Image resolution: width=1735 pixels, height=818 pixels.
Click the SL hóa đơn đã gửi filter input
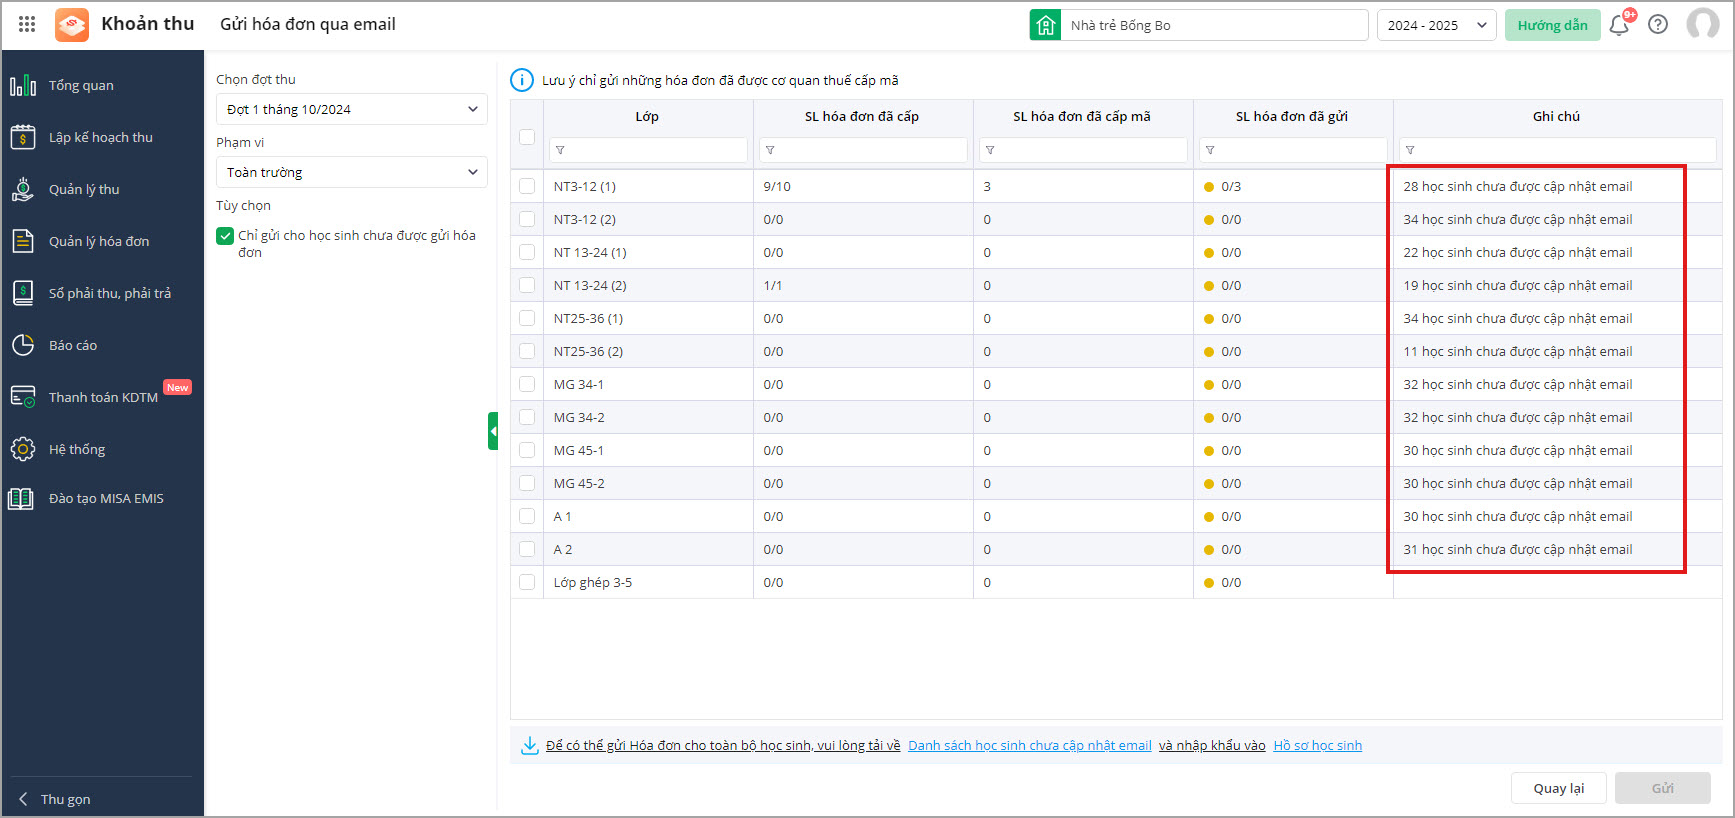[x=1293, y=150]
